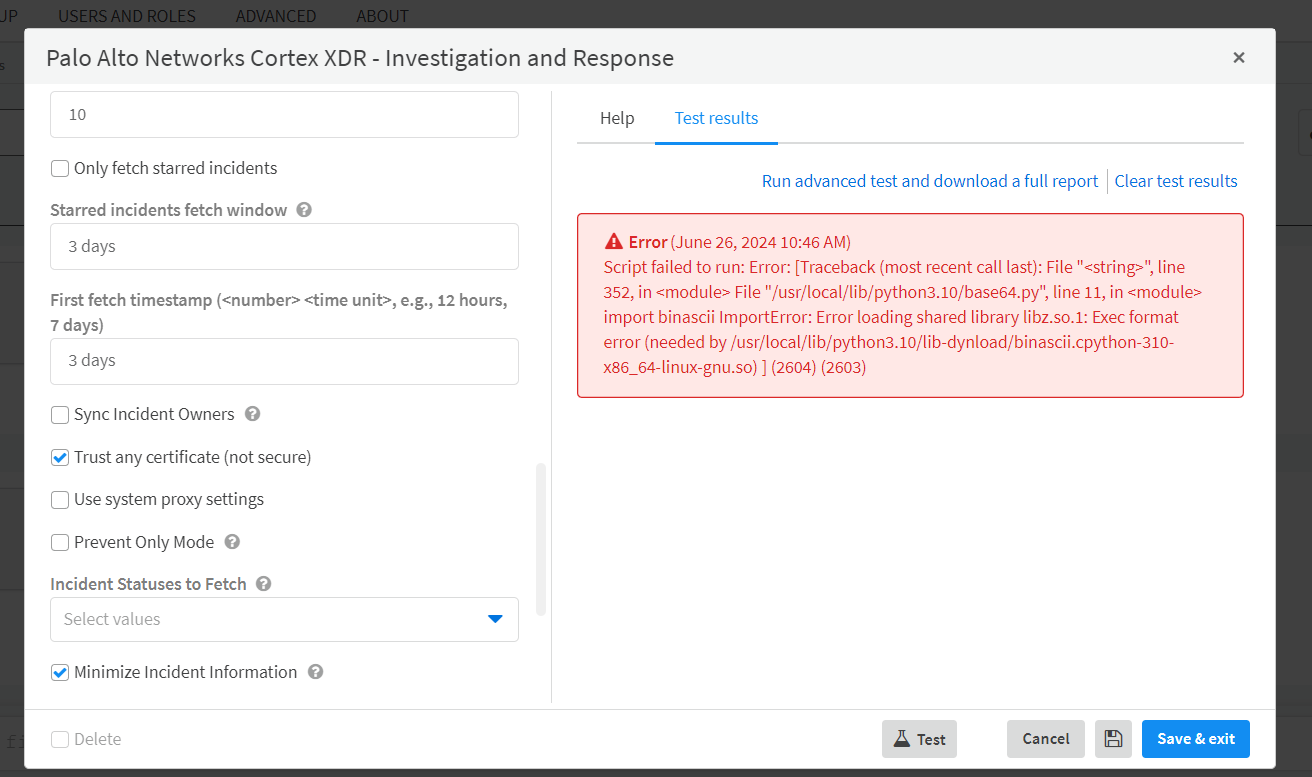This screenshot has height=777, width=1312.
Task: Click help icon next to Prevent Only Mode
Action: 232,542
